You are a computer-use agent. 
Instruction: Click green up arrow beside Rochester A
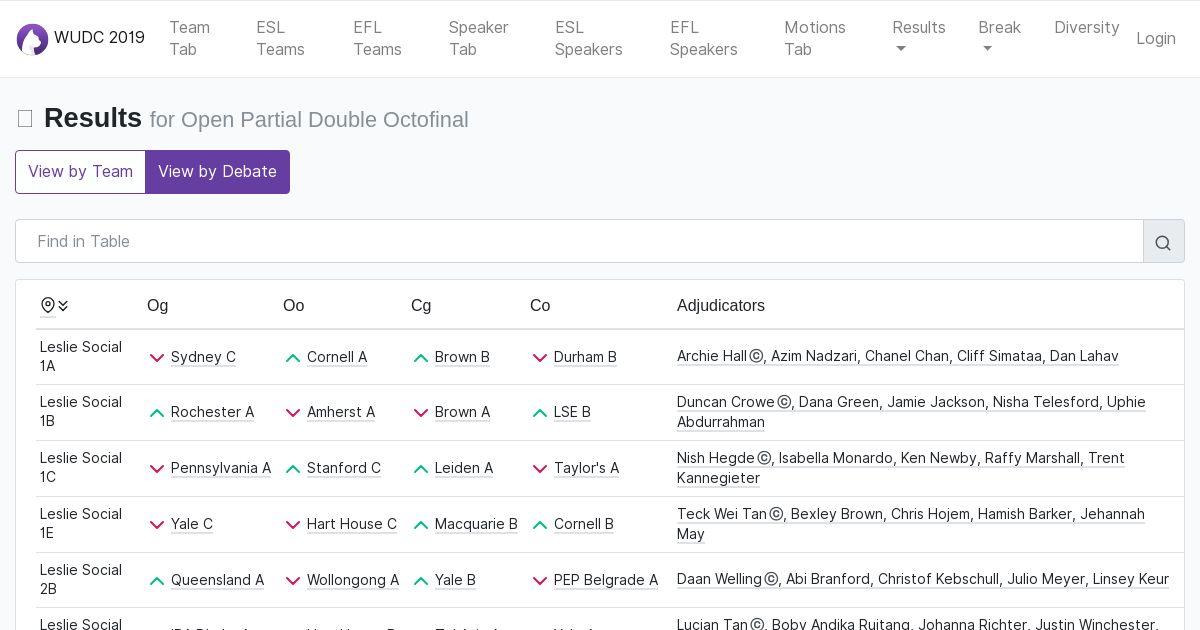(x=157, y=413)
